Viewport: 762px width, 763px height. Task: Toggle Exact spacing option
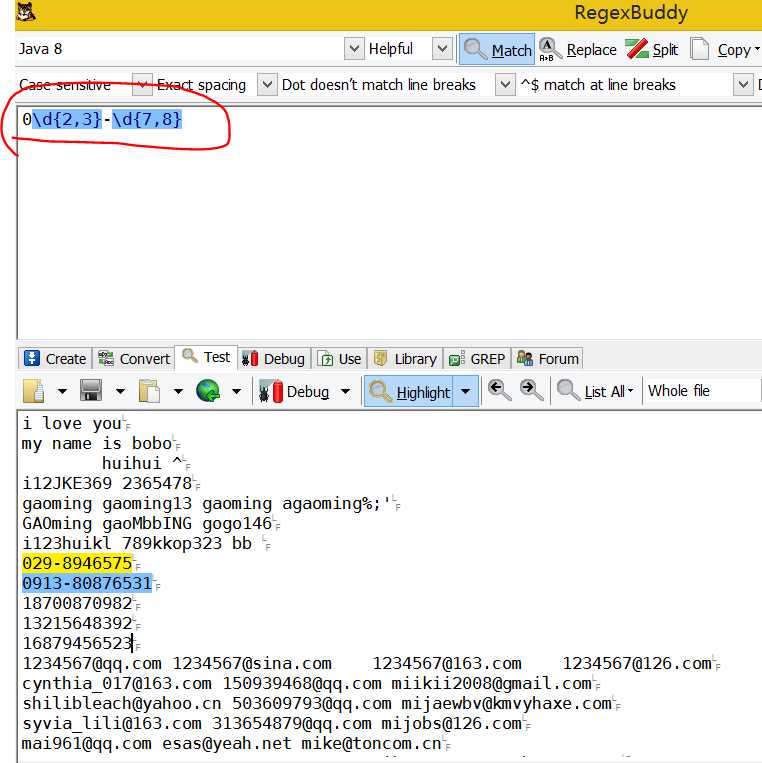[x=201, y=85]
